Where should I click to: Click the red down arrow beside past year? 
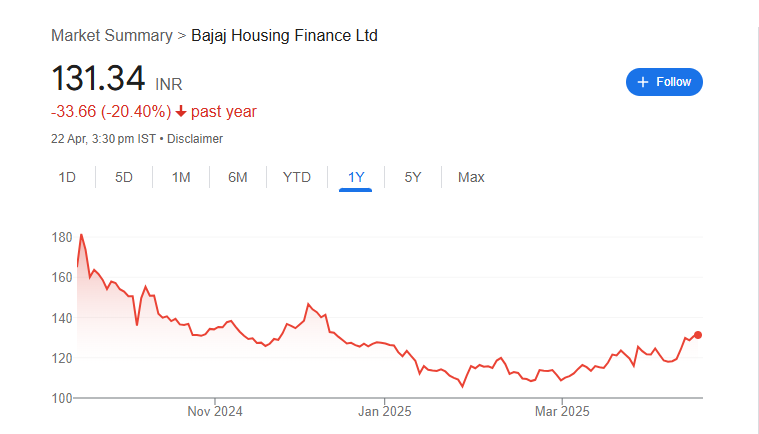pyautogui.click(x=181, y=111)
